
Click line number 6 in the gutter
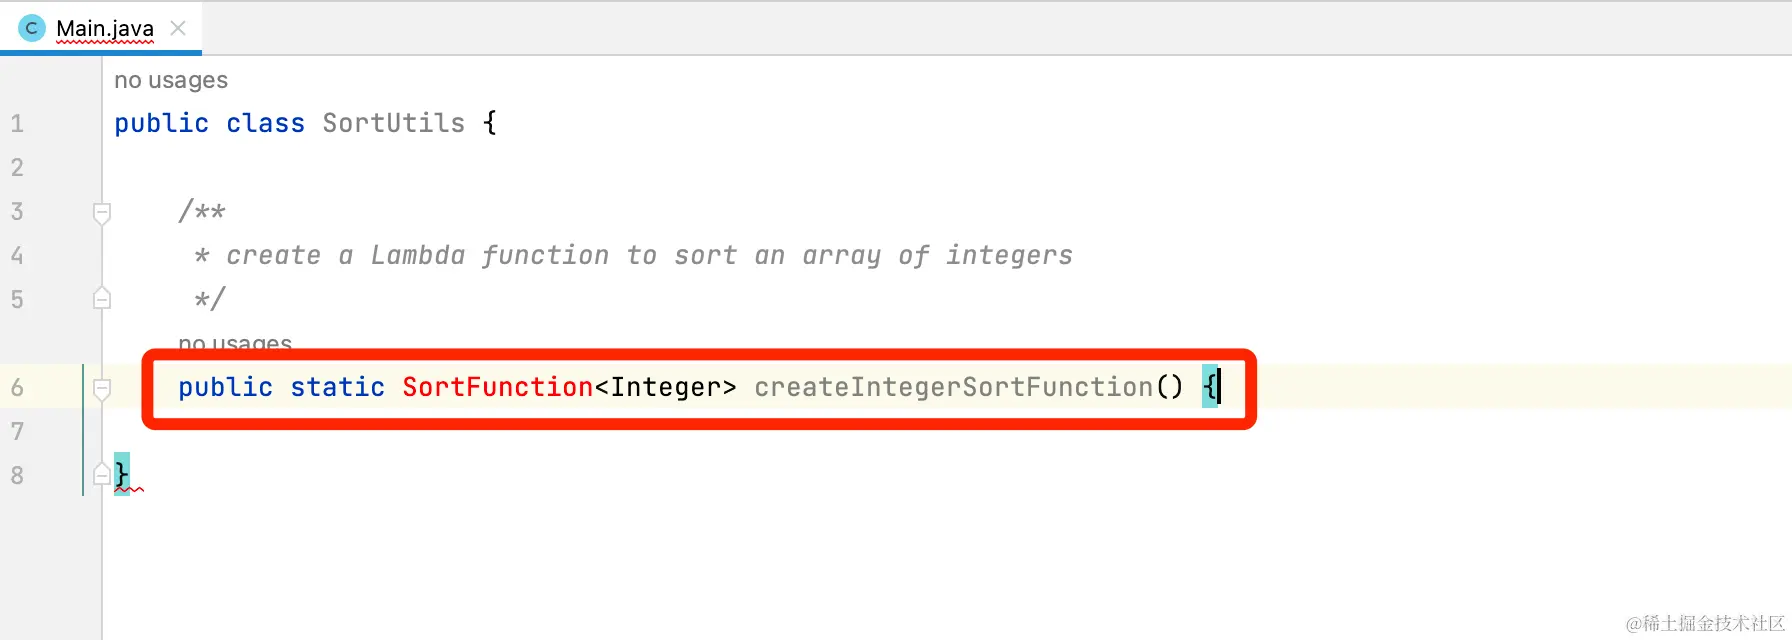(x=17, y=388)
